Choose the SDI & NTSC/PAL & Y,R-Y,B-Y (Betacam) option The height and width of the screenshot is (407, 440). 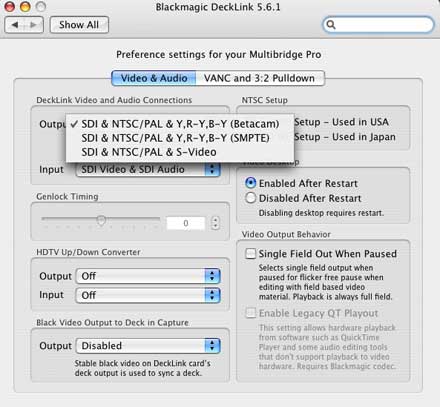point(180,124)
